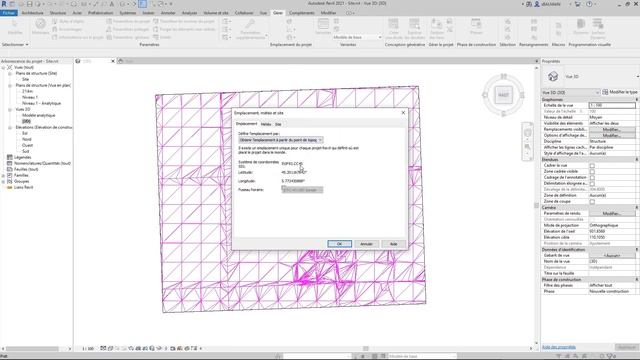Toggle the Zone cadrée visible checkbox
The width and height of the screenshot is (640, 360).
pos(592,171)
